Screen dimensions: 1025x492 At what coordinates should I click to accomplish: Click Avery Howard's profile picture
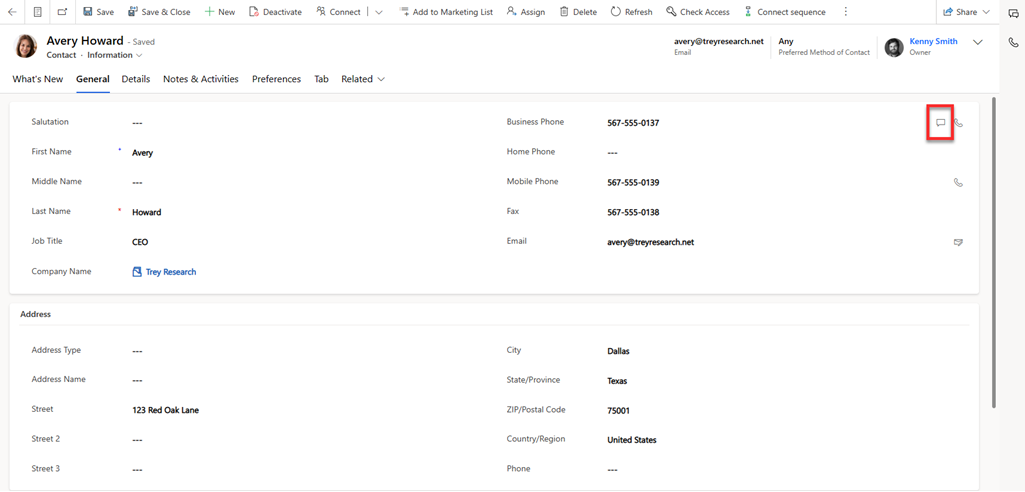click(x=25, y=46)
